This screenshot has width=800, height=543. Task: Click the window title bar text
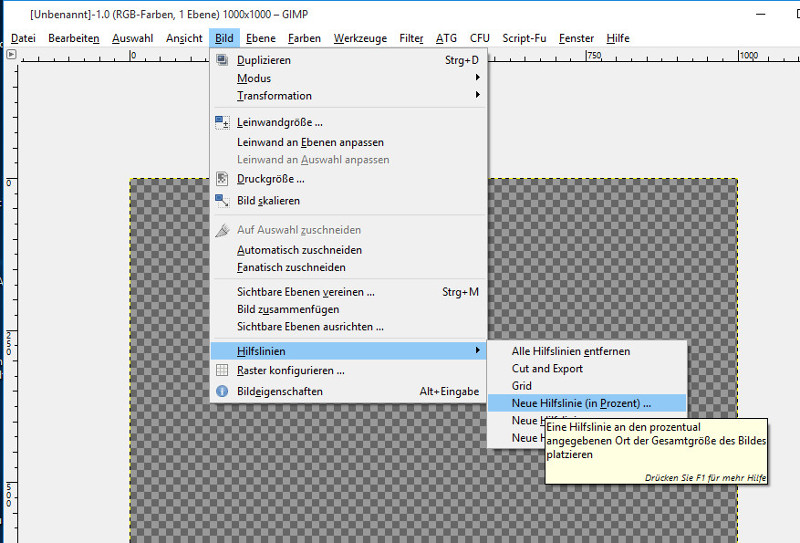(x=169, y=14)
